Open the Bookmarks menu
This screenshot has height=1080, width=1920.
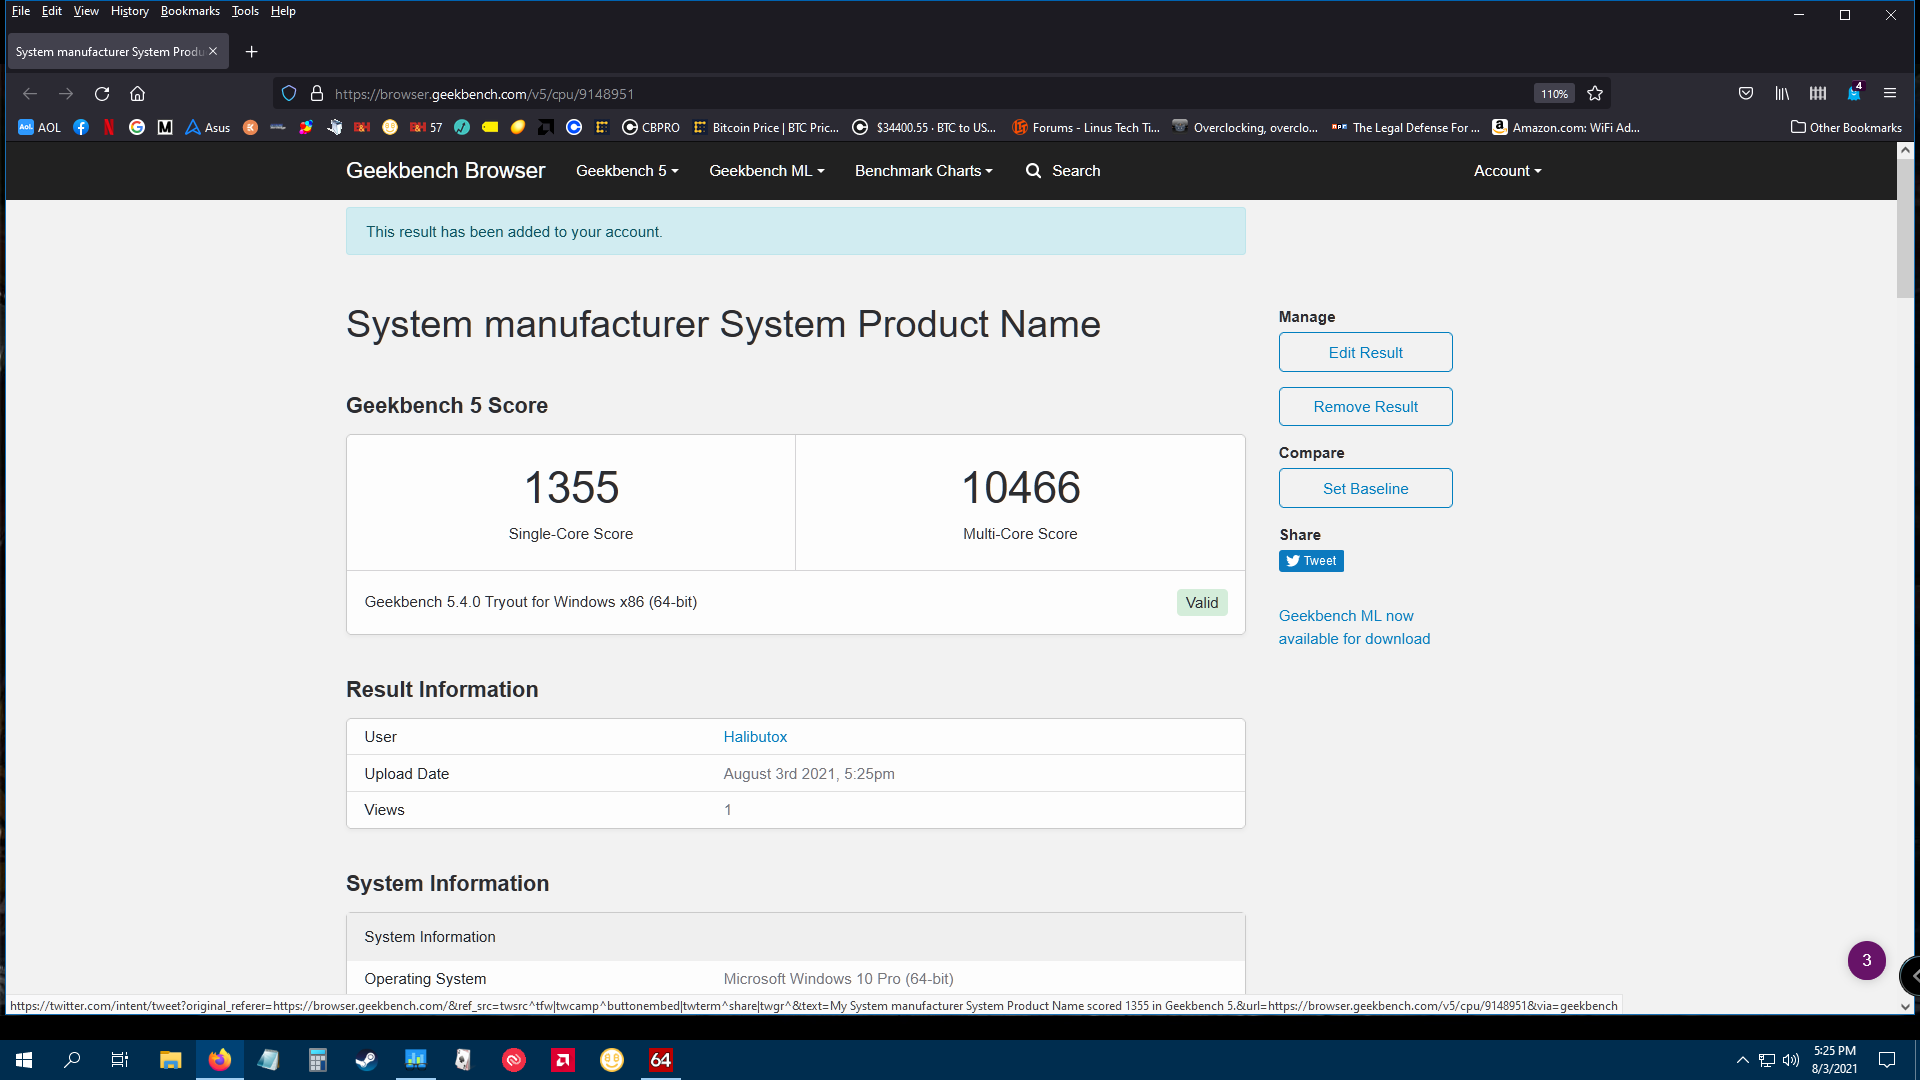tap(190, 11)
